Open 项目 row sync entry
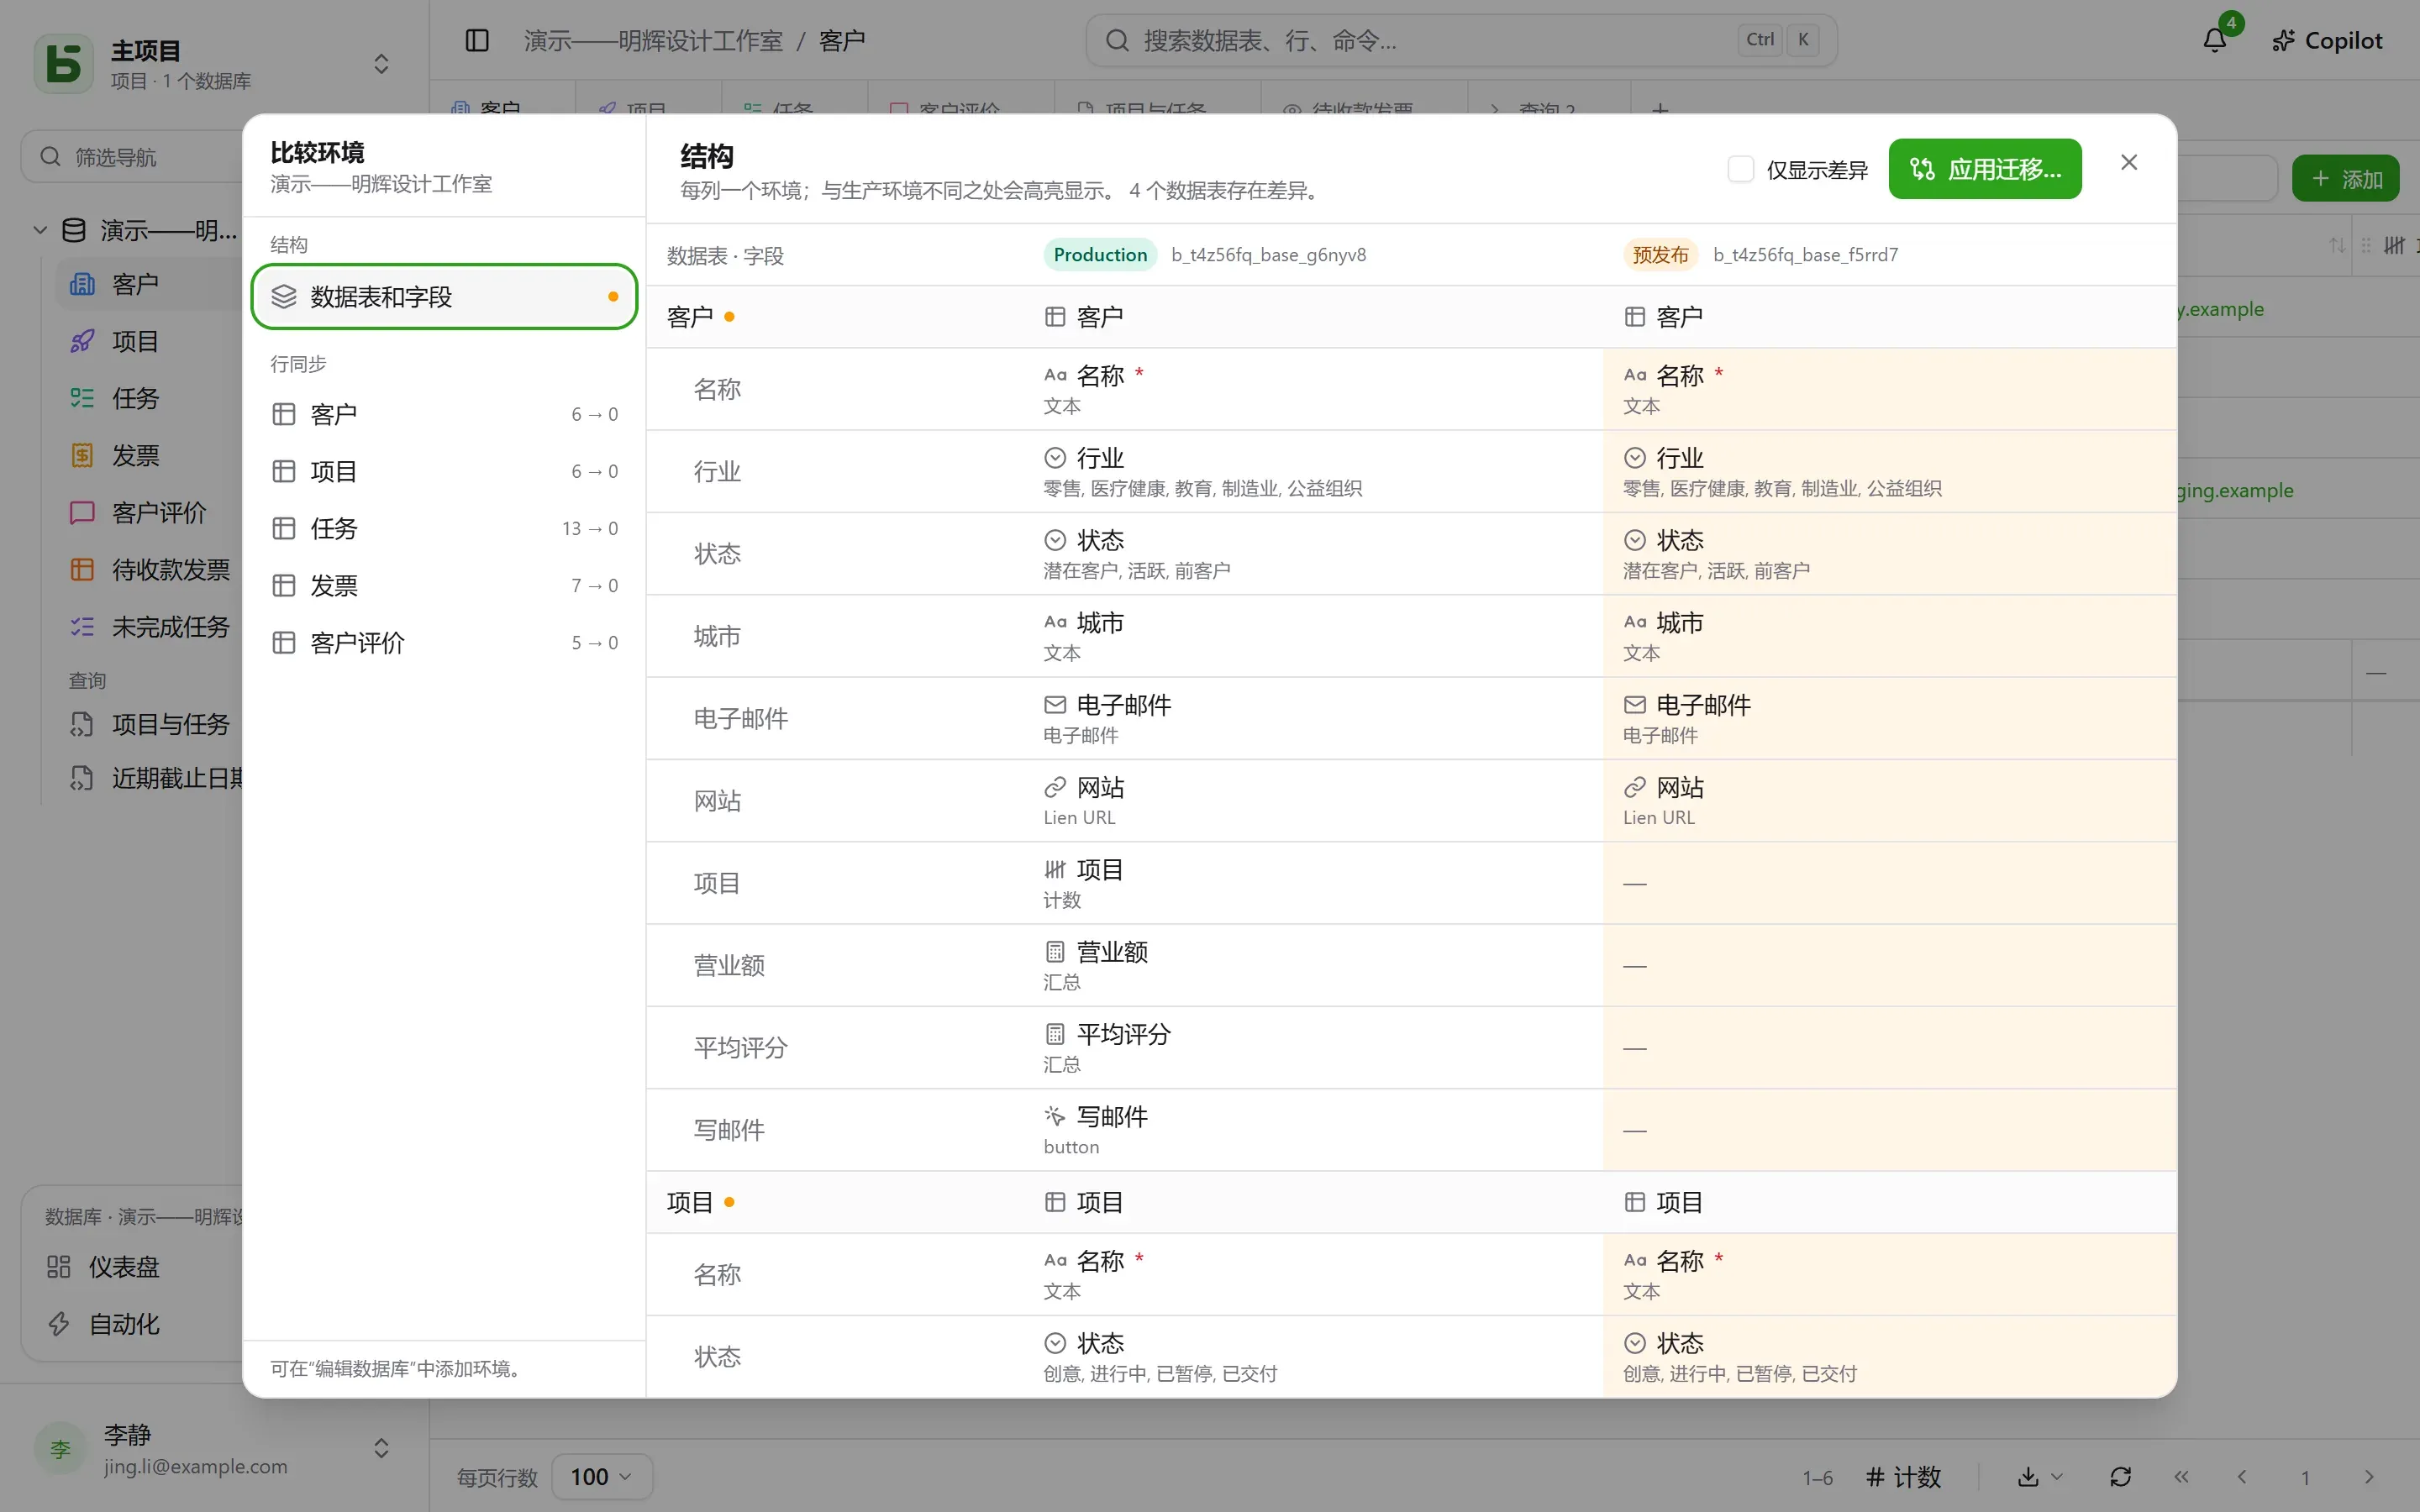2420x1512 pixels. (444, 471)
